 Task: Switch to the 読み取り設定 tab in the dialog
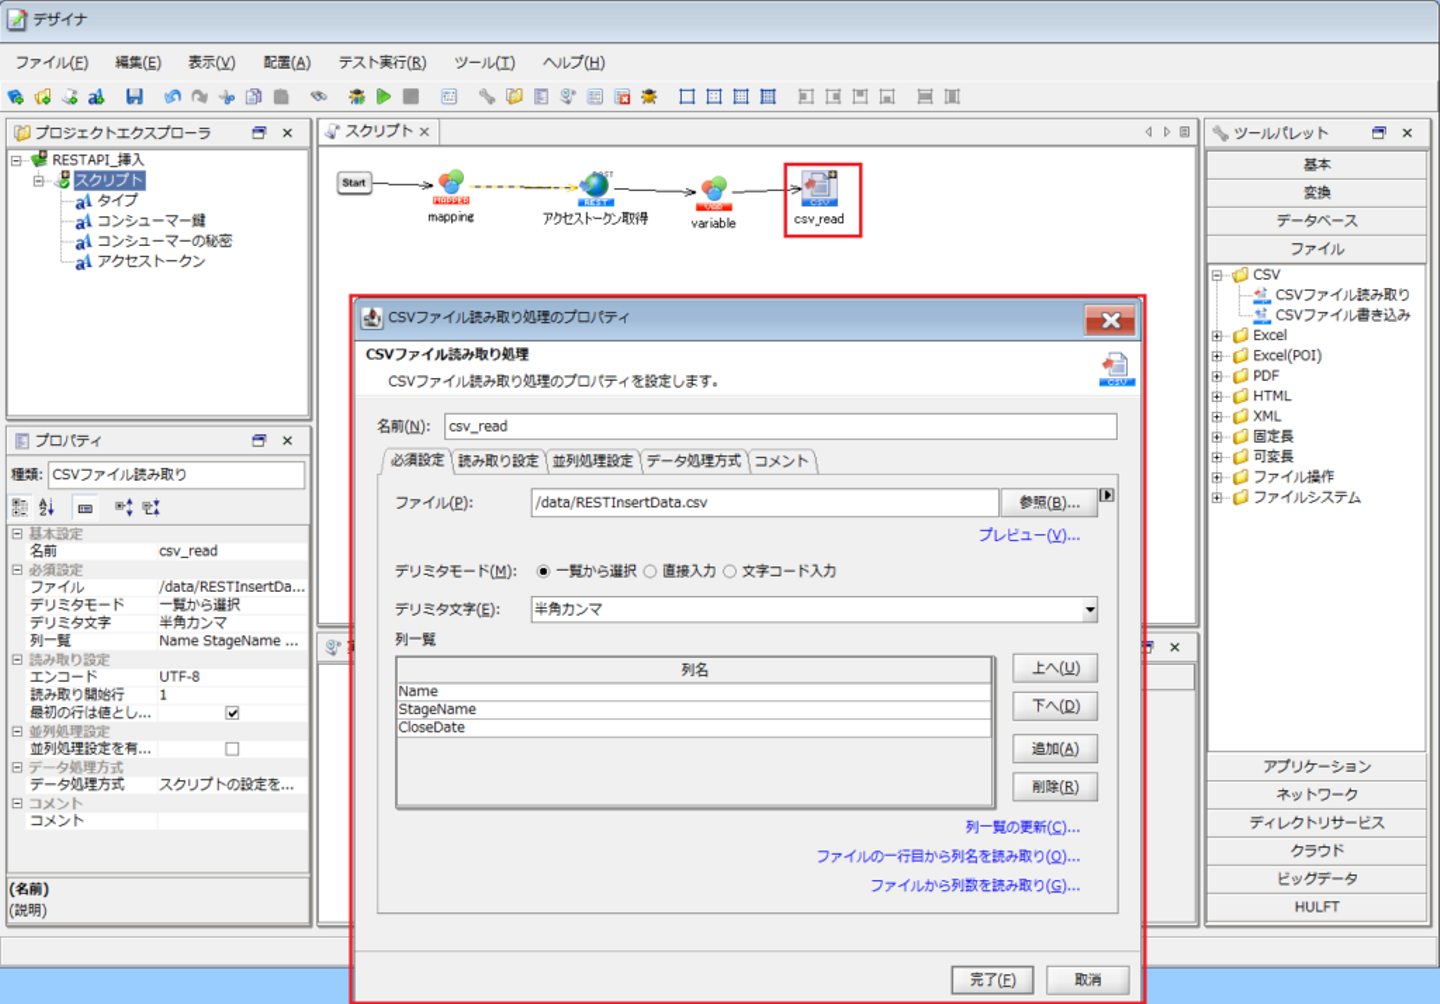tap(498, 461)
